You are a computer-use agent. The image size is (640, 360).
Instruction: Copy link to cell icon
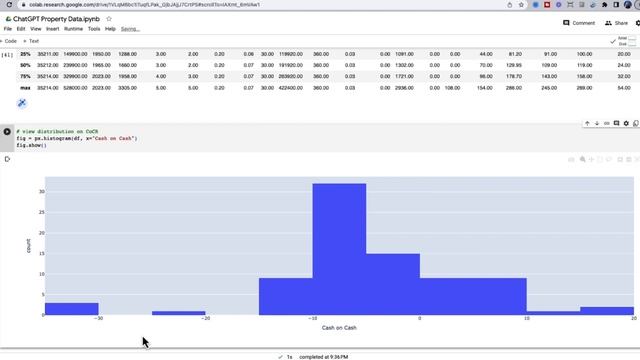click(607, 123)
